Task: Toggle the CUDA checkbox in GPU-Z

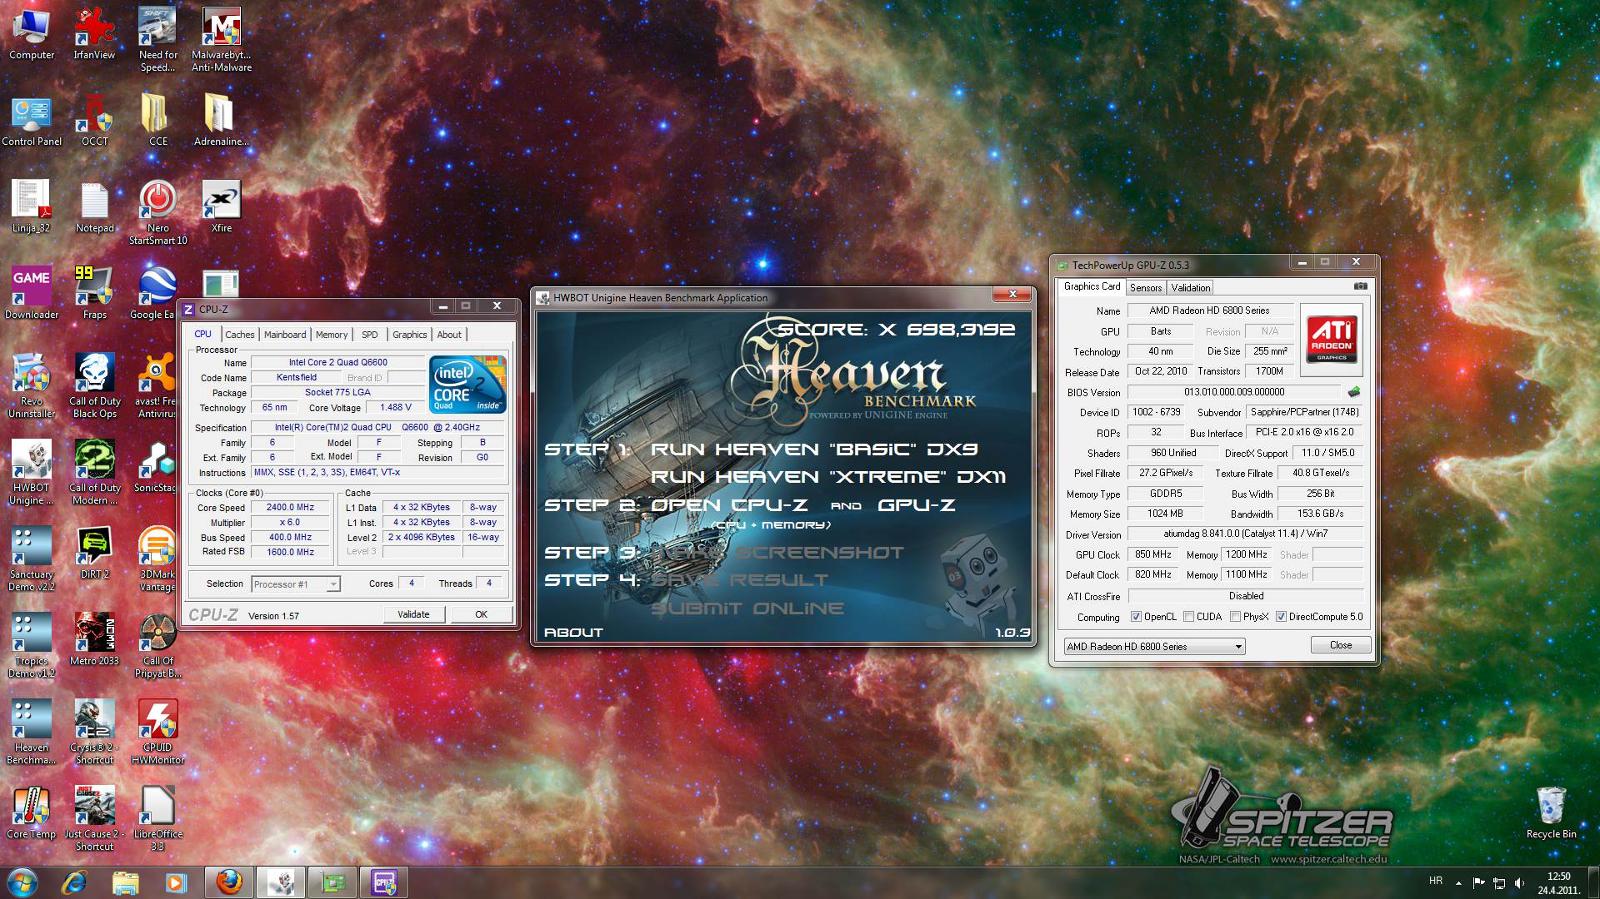Action: coord(1189,617)
